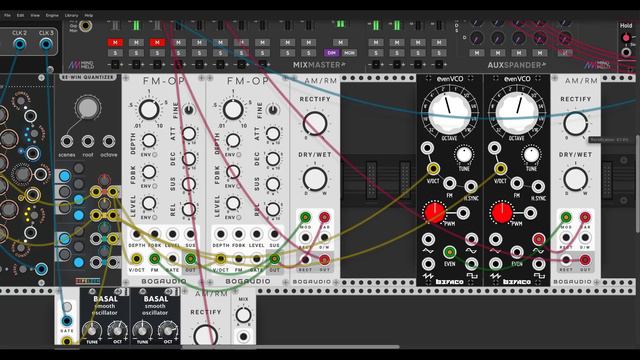Toggle the purple DIM button
640x360 pixels.
click(331, 53)
